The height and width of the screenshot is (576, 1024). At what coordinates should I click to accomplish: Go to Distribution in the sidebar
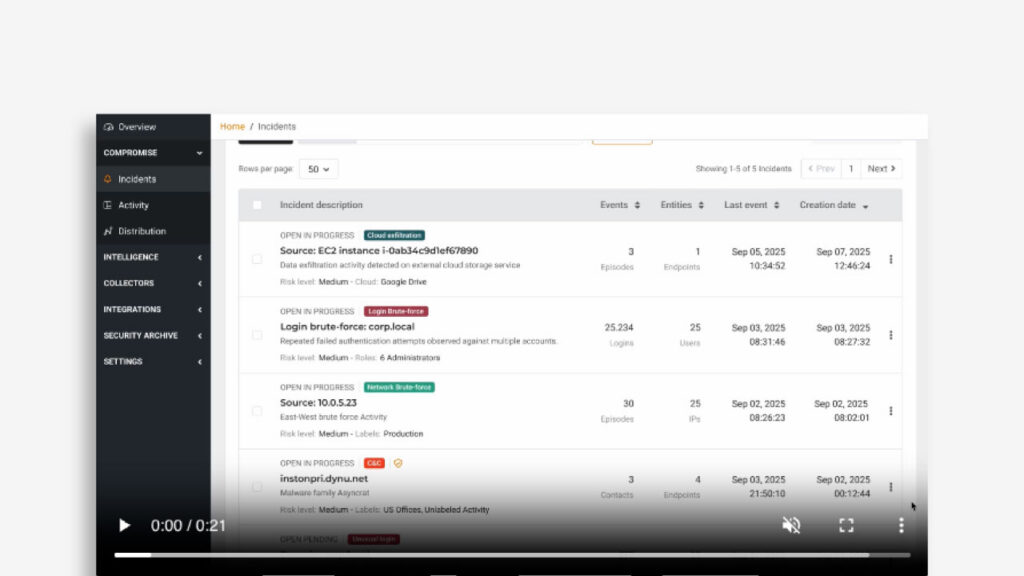pyautogui.click(x=141, y=231)
